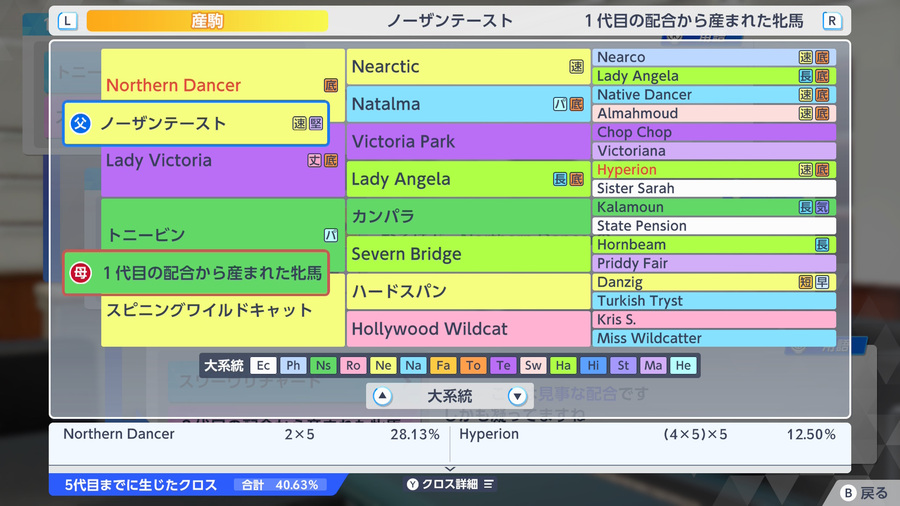
Task: Click the 気 icon on Kalamoun
Action: [x=822, y=207]
